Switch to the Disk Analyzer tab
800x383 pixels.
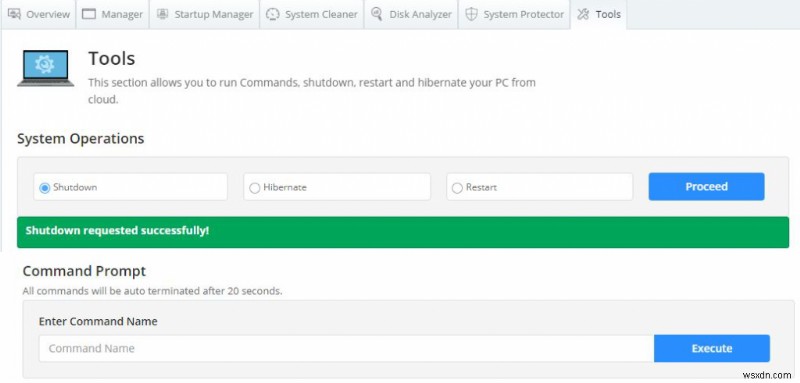click(x=411, y=14)
